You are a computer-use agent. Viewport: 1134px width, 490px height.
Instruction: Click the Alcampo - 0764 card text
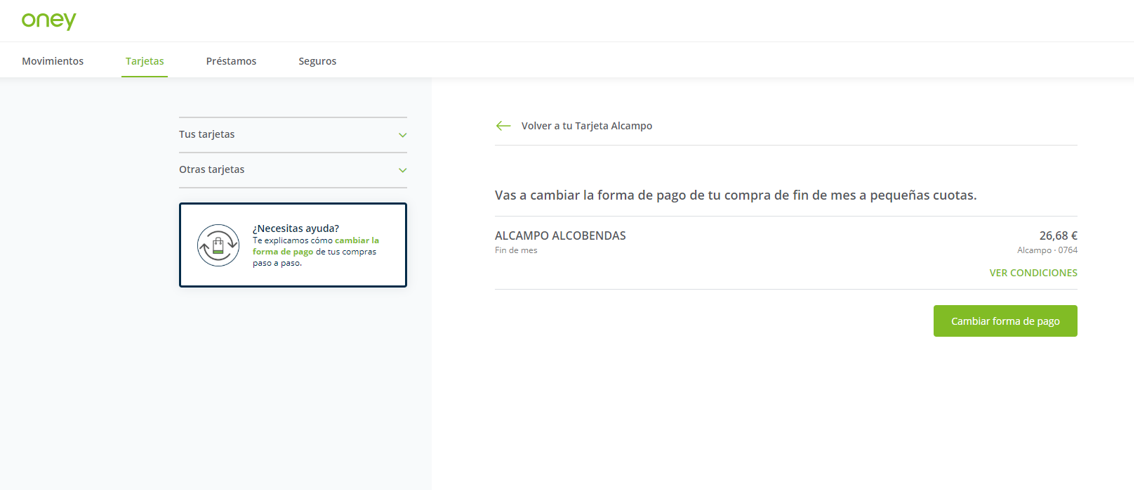[1047, 250]
